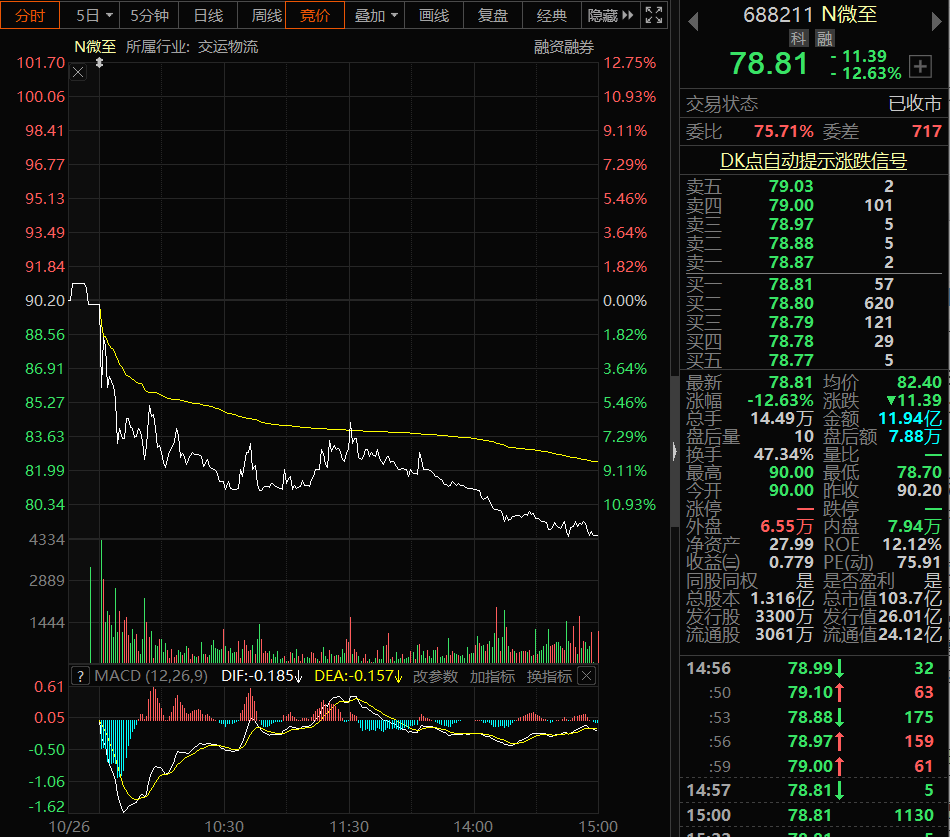
Task: Open the DK点自动提示涨跌信号 link
Action: (x=813, y=161)
